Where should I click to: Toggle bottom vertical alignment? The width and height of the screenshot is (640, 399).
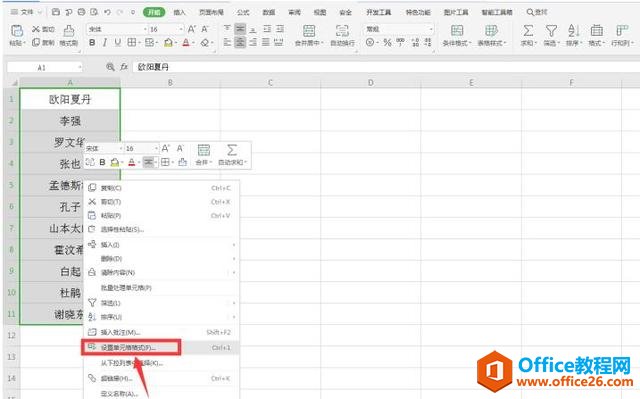point(253,29)
